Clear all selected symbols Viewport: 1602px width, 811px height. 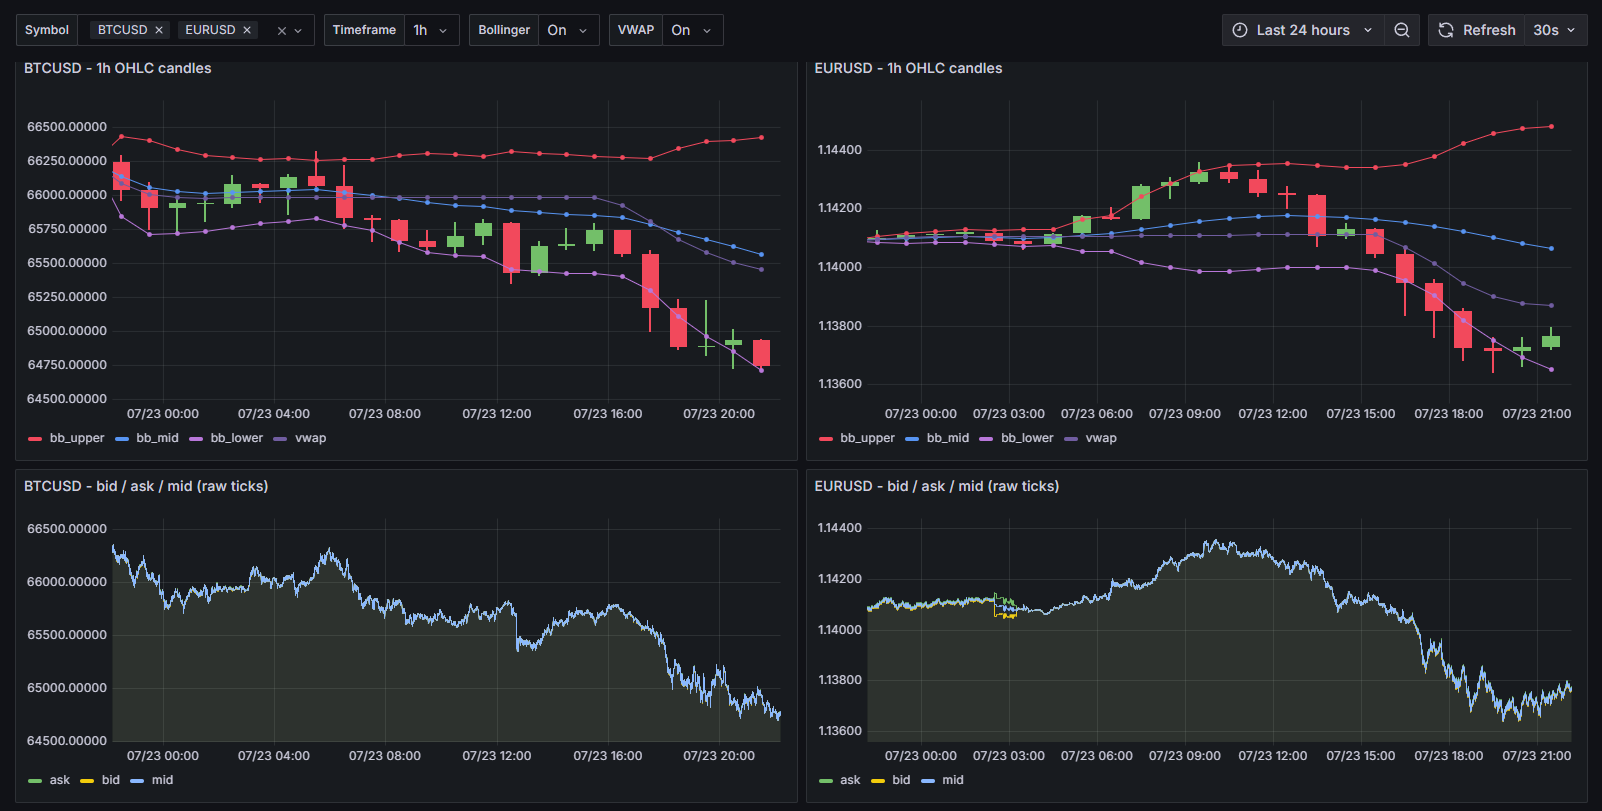click(282, 31)
